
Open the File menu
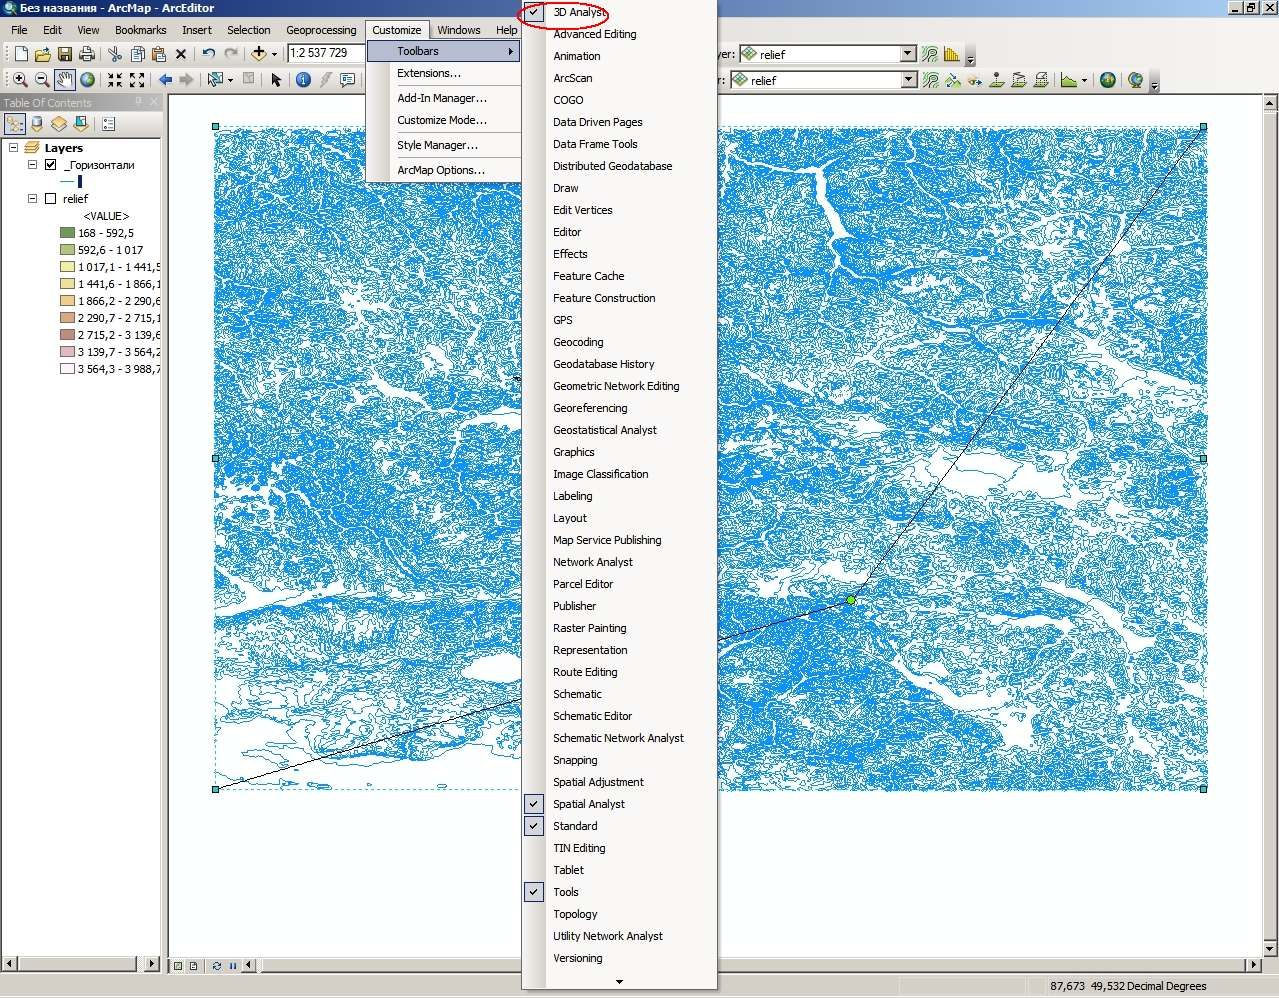(x=19, y=30)
